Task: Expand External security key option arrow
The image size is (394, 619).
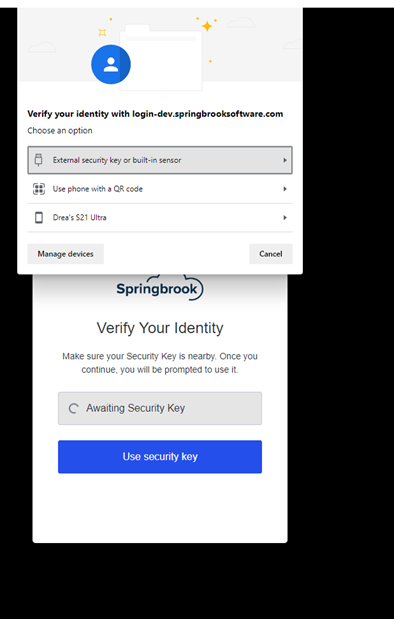Action: (x=285, y=160)
